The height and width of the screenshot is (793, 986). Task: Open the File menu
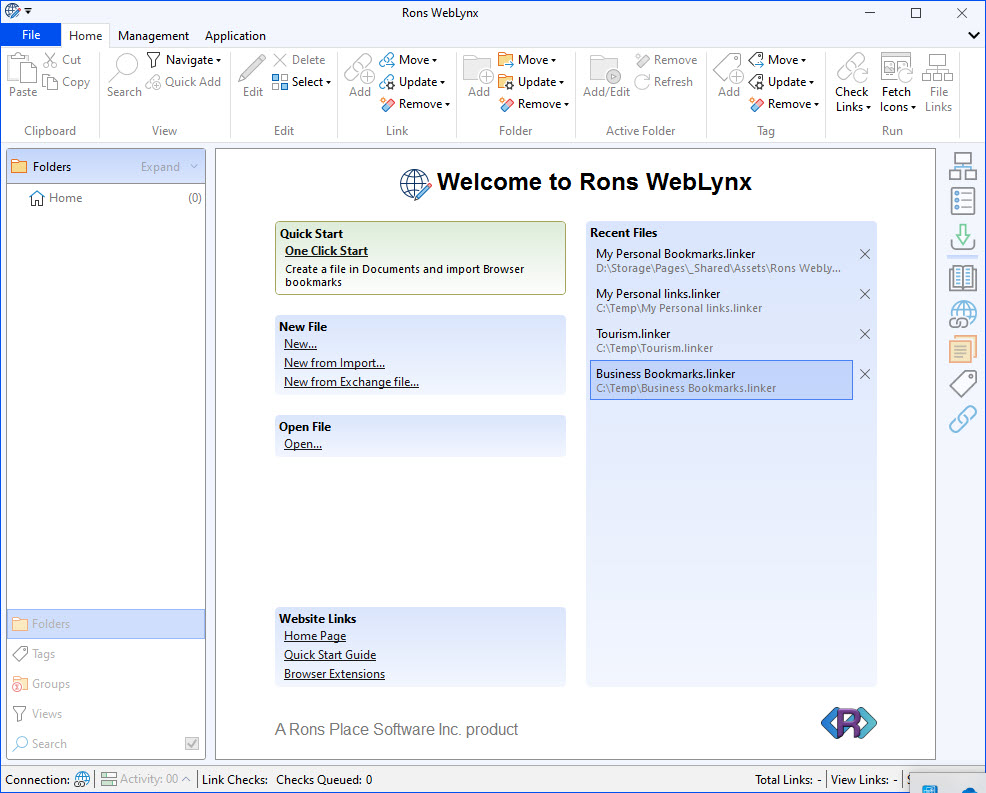[x=31, y=35]
